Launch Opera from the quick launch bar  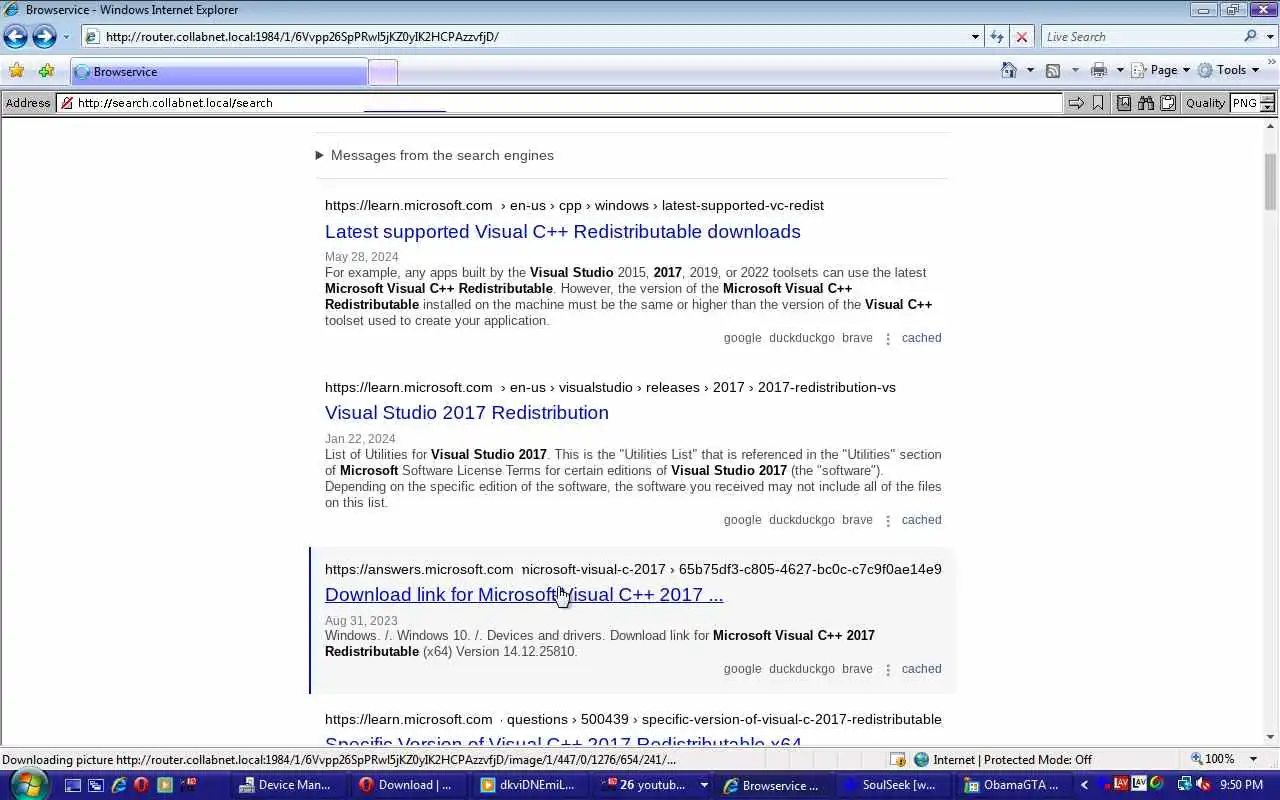click(141, 785)
